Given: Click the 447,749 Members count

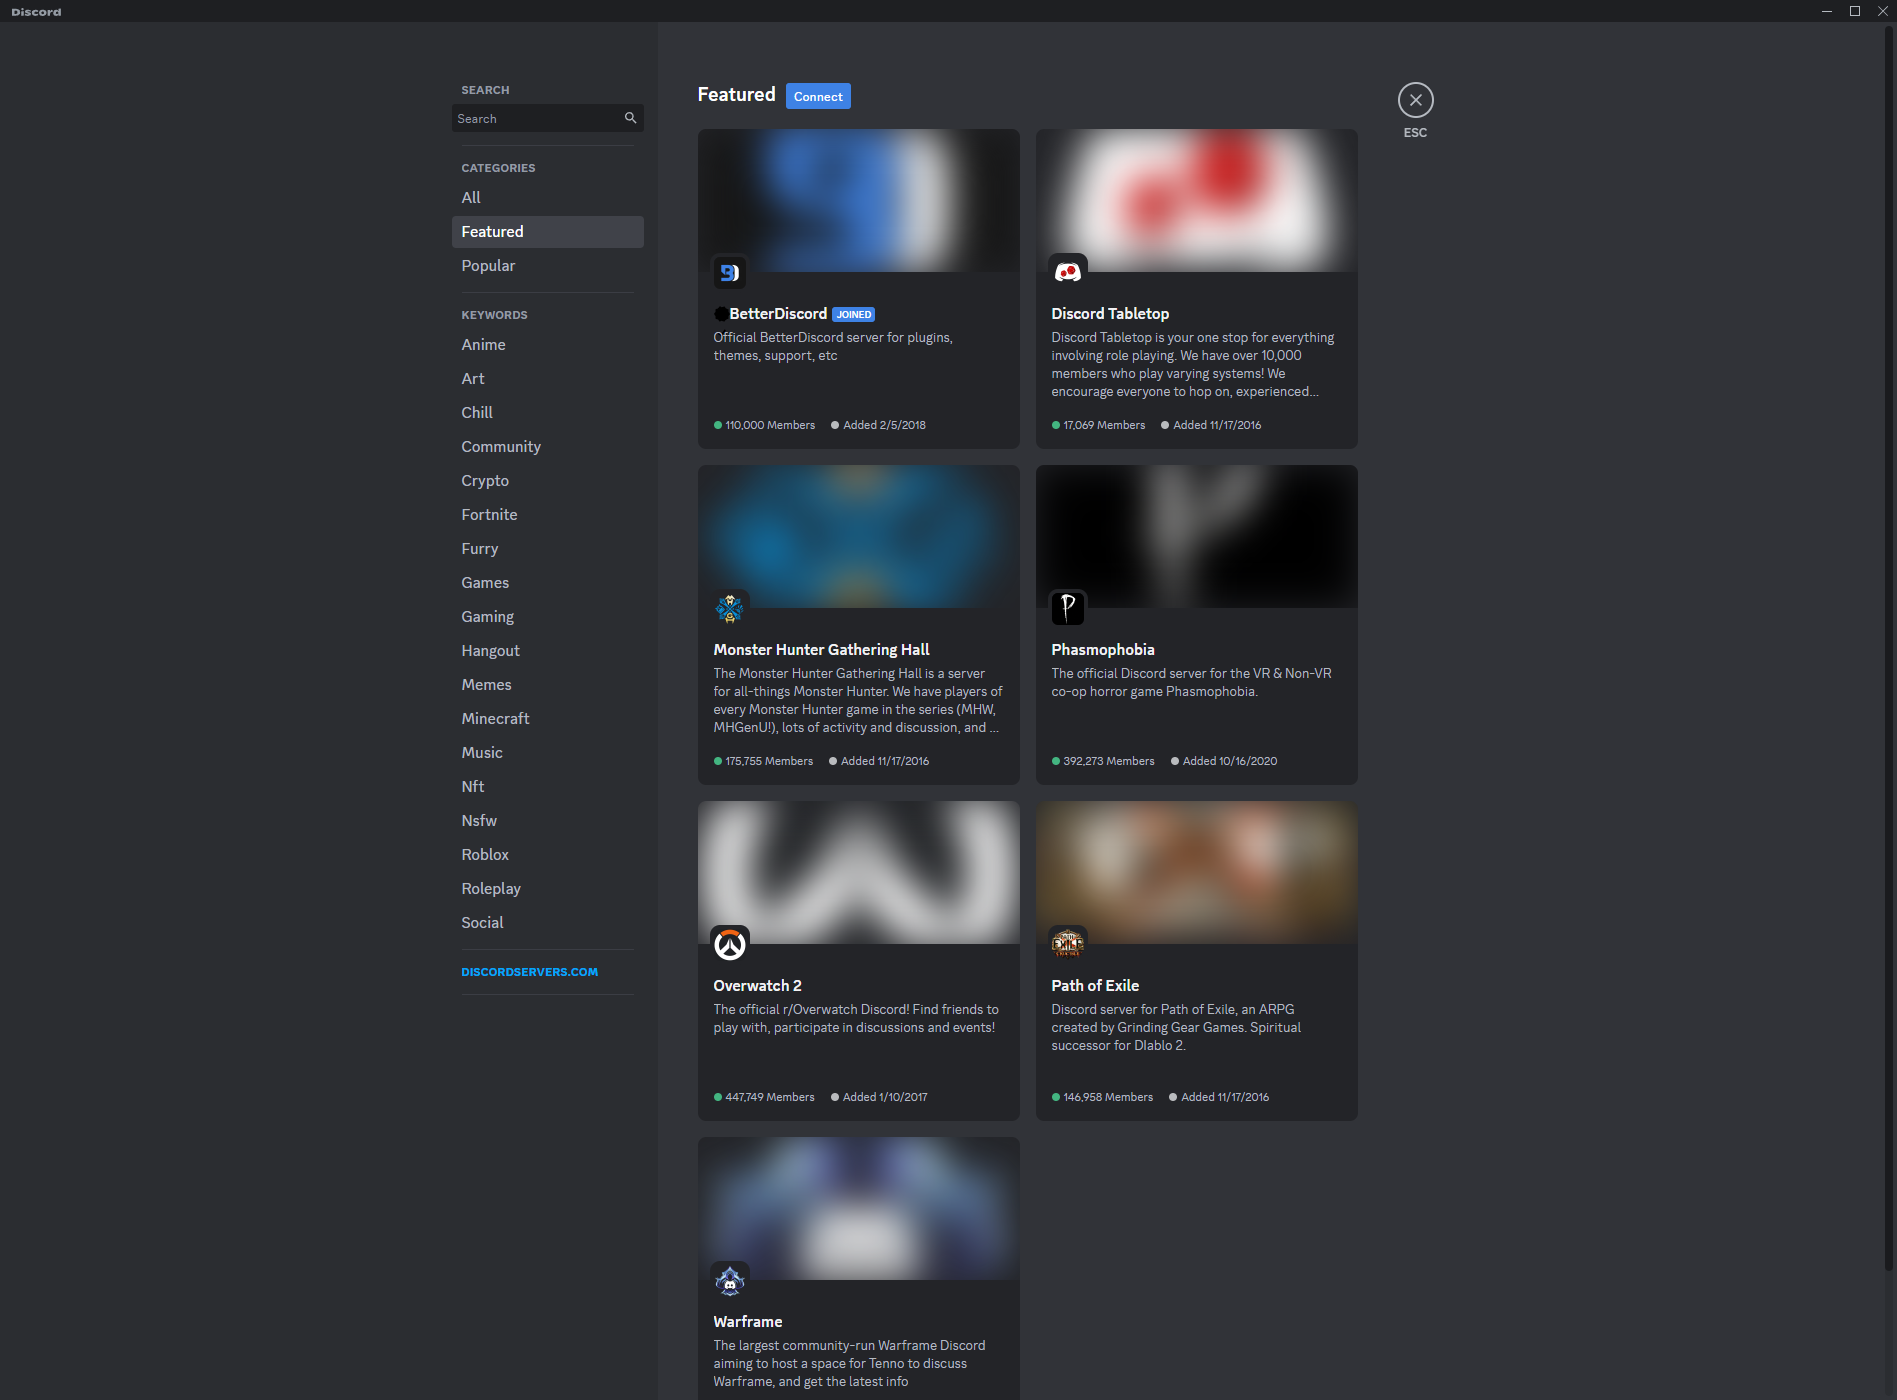Looking at the screenshot, I should (x=770, y=1097).
